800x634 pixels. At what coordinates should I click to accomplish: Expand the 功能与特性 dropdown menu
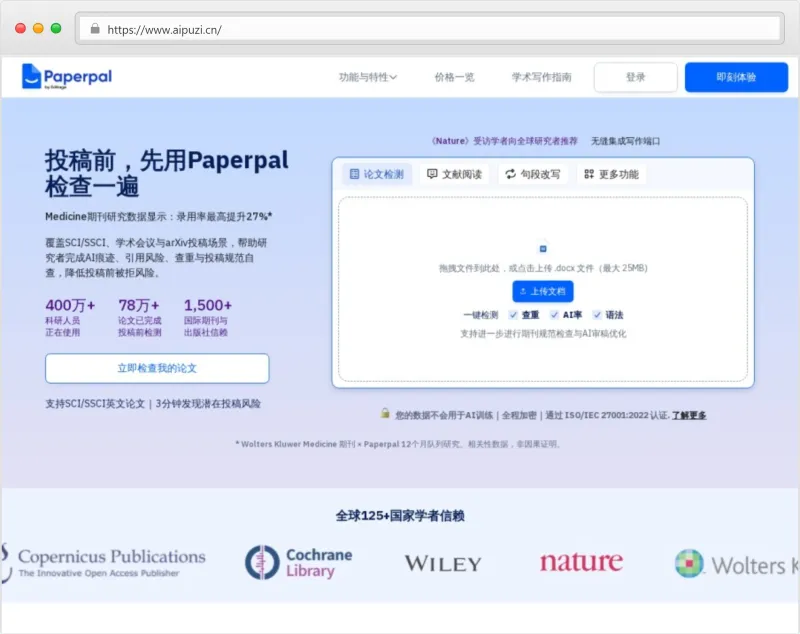pos(368,77)
